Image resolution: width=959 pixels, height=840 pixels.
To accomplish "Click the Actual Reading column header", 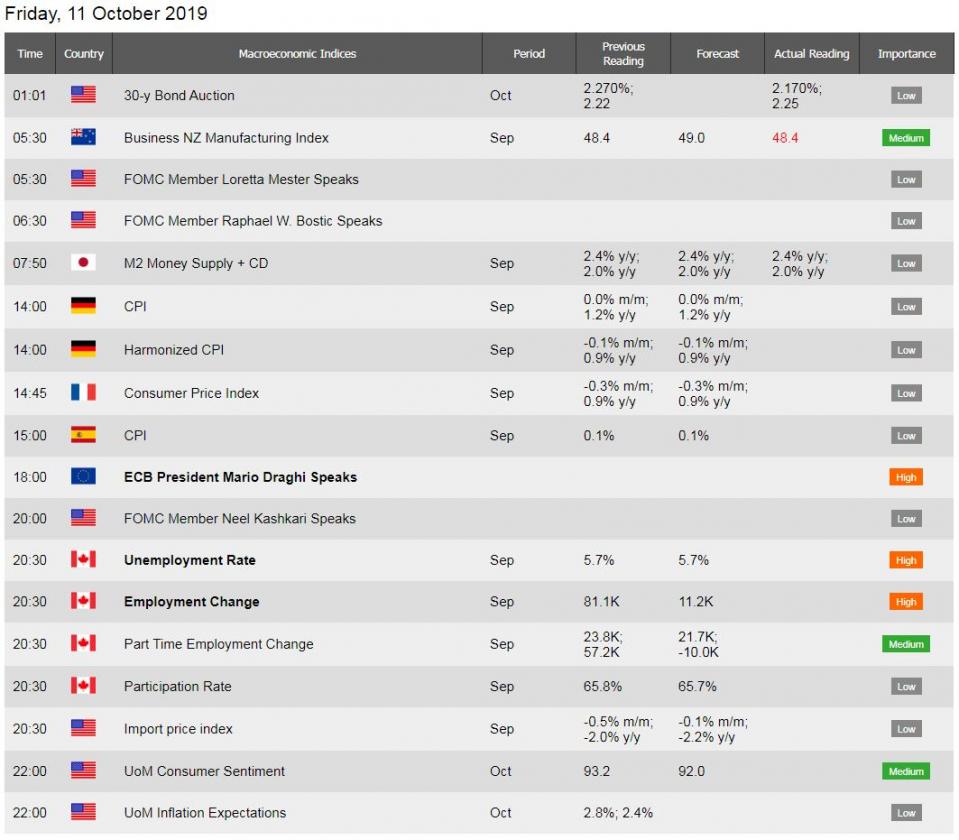I will [811, 54].
